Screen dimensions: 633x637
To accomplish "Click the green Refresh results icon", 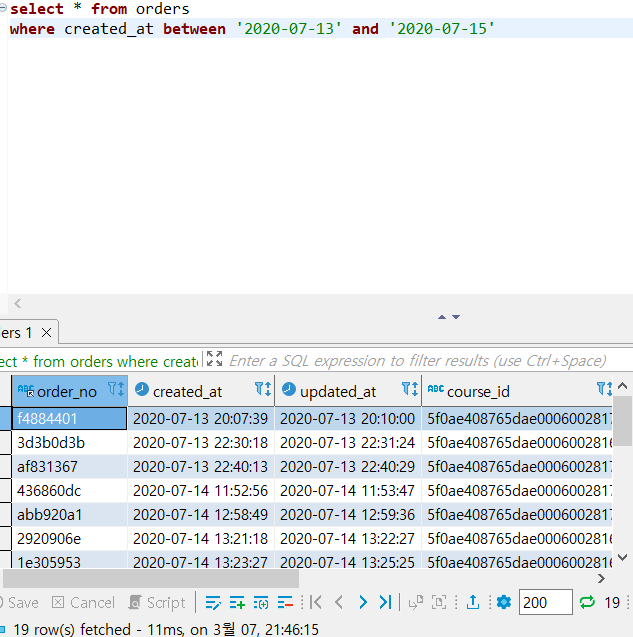I will click(x=587, y=602).
